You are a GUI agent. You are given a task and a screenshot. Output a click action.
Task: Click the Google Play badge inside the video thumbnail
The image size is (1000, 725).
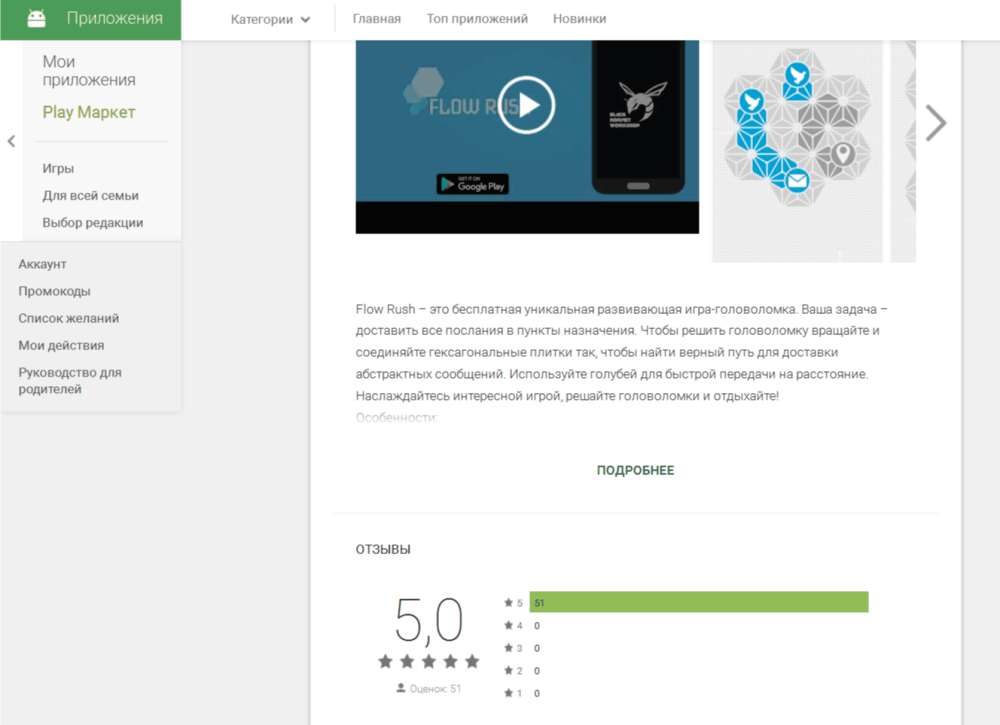474,184
